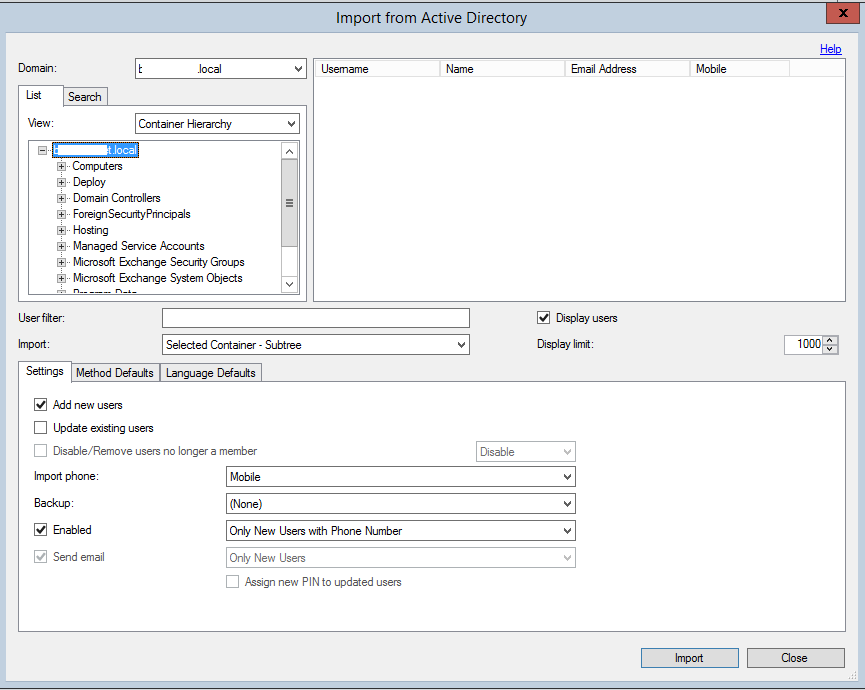Sort results by Email Address column
The height and width of the screenshot is (690, 865).
click(627, 69)
